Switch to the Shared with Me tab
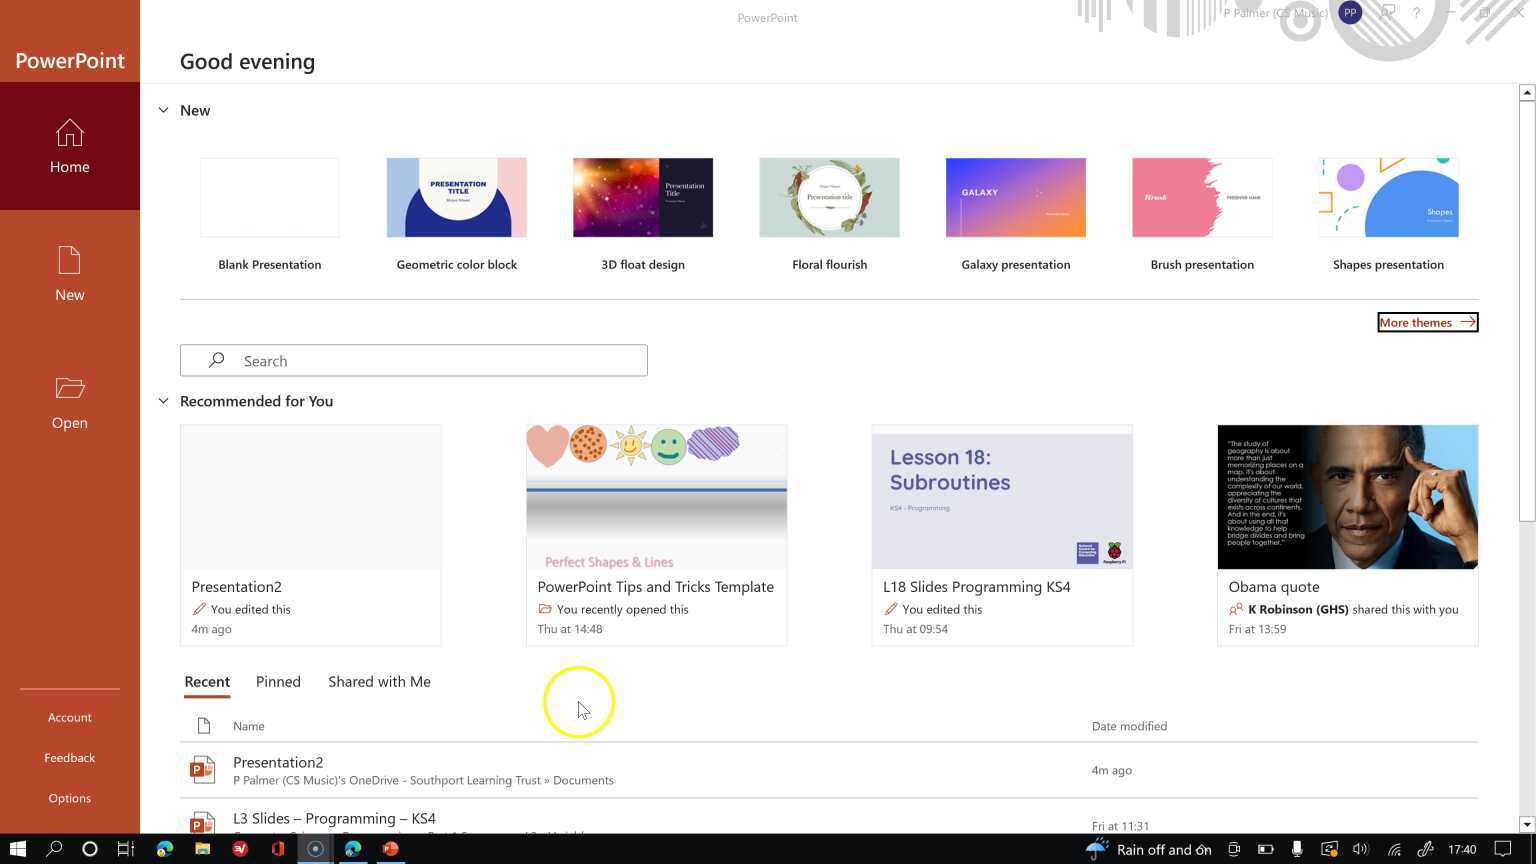This screenshot has width=1536, height=864. pyautogui.click(x=379, y=682)
